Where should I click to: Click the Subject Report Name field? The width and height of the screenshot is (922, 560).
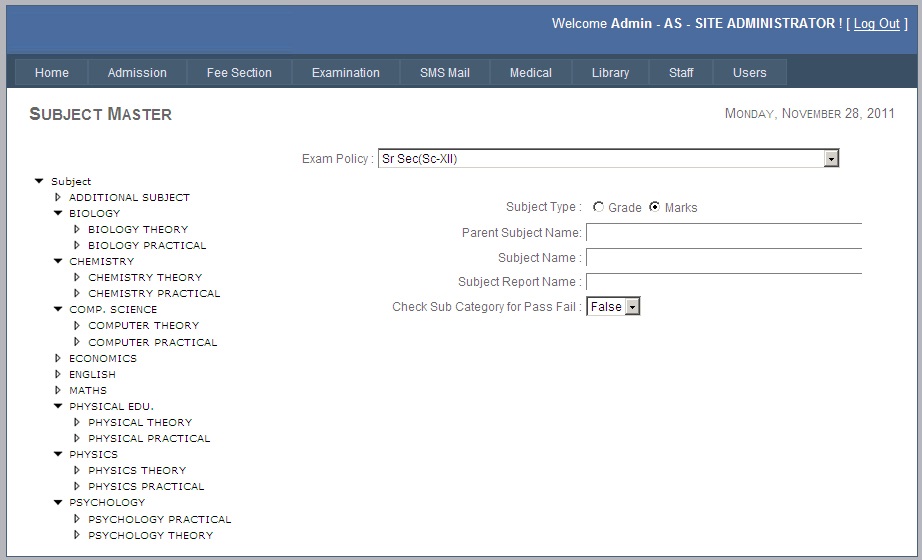(x=723, y=282)
